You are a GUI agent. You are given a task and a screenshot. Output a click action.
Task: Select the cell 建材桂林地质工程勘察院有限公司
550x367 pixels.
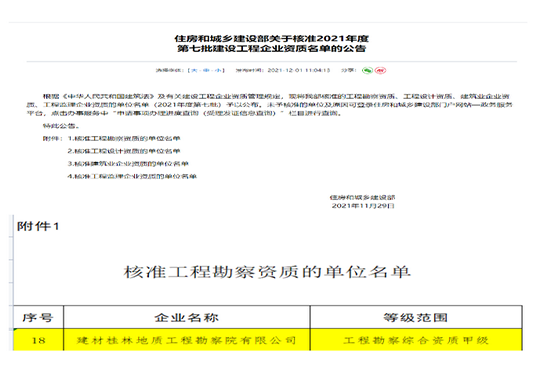(x=187, y=340)
